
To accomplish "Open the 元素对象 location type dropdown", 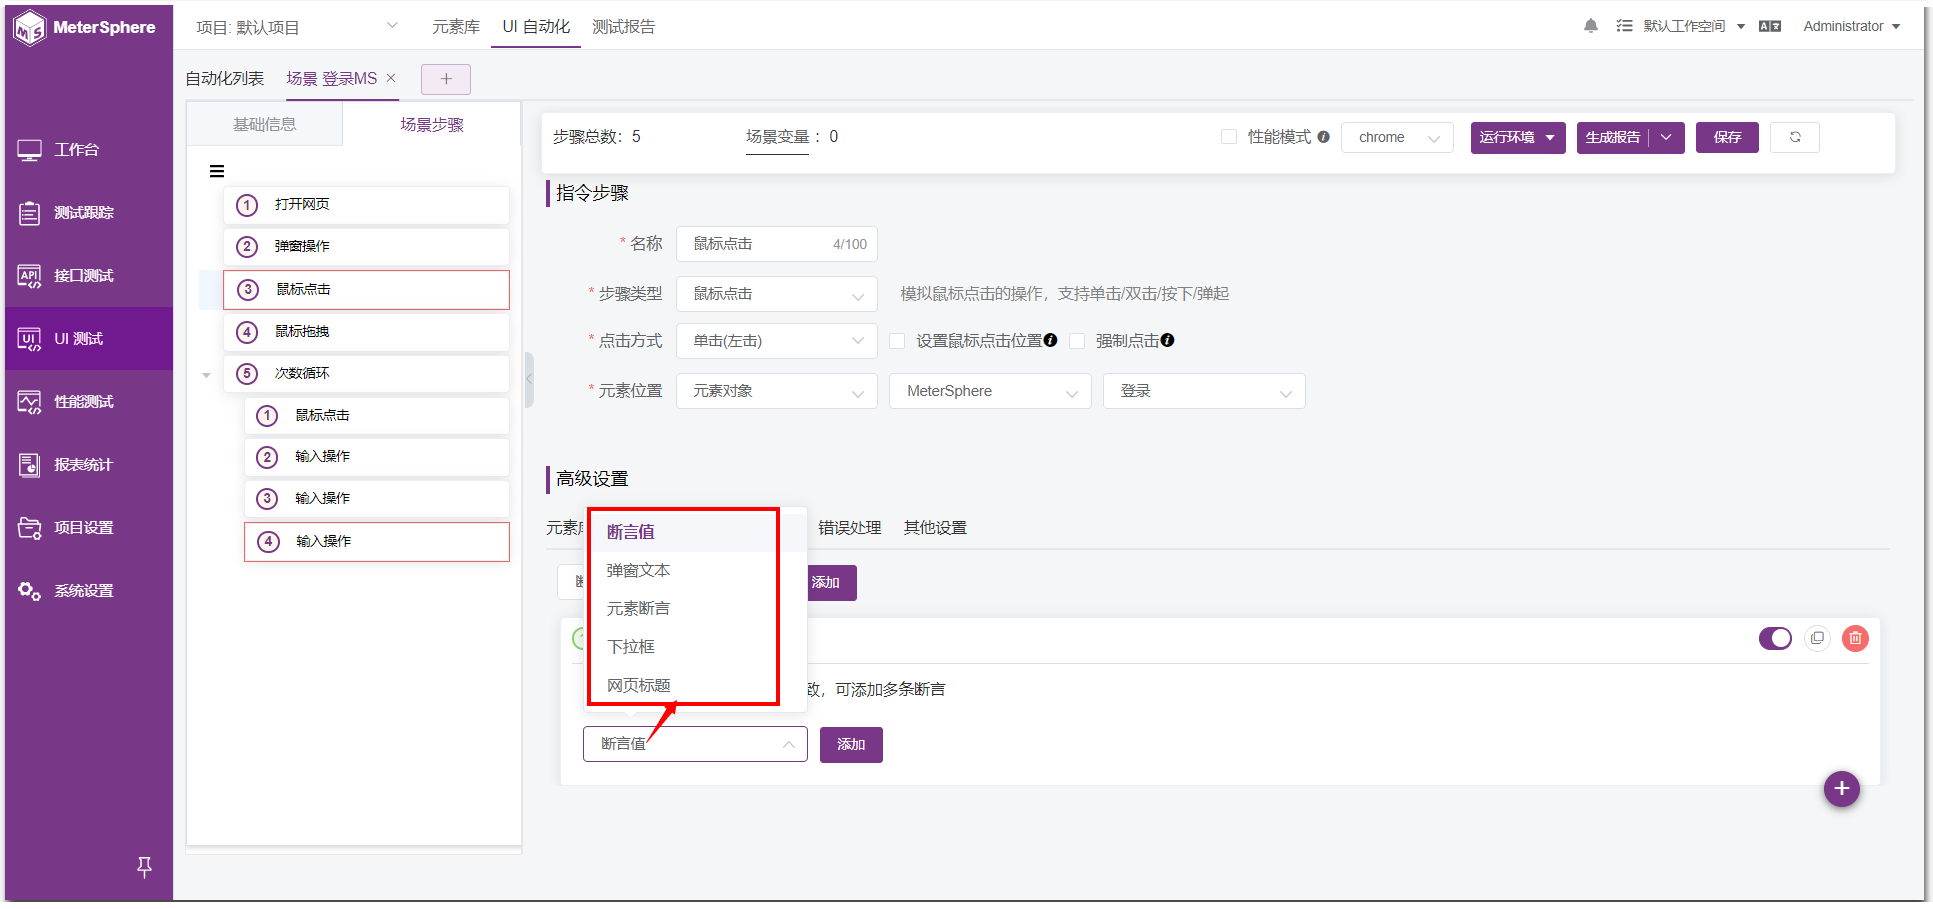I will tap(777, 391).
